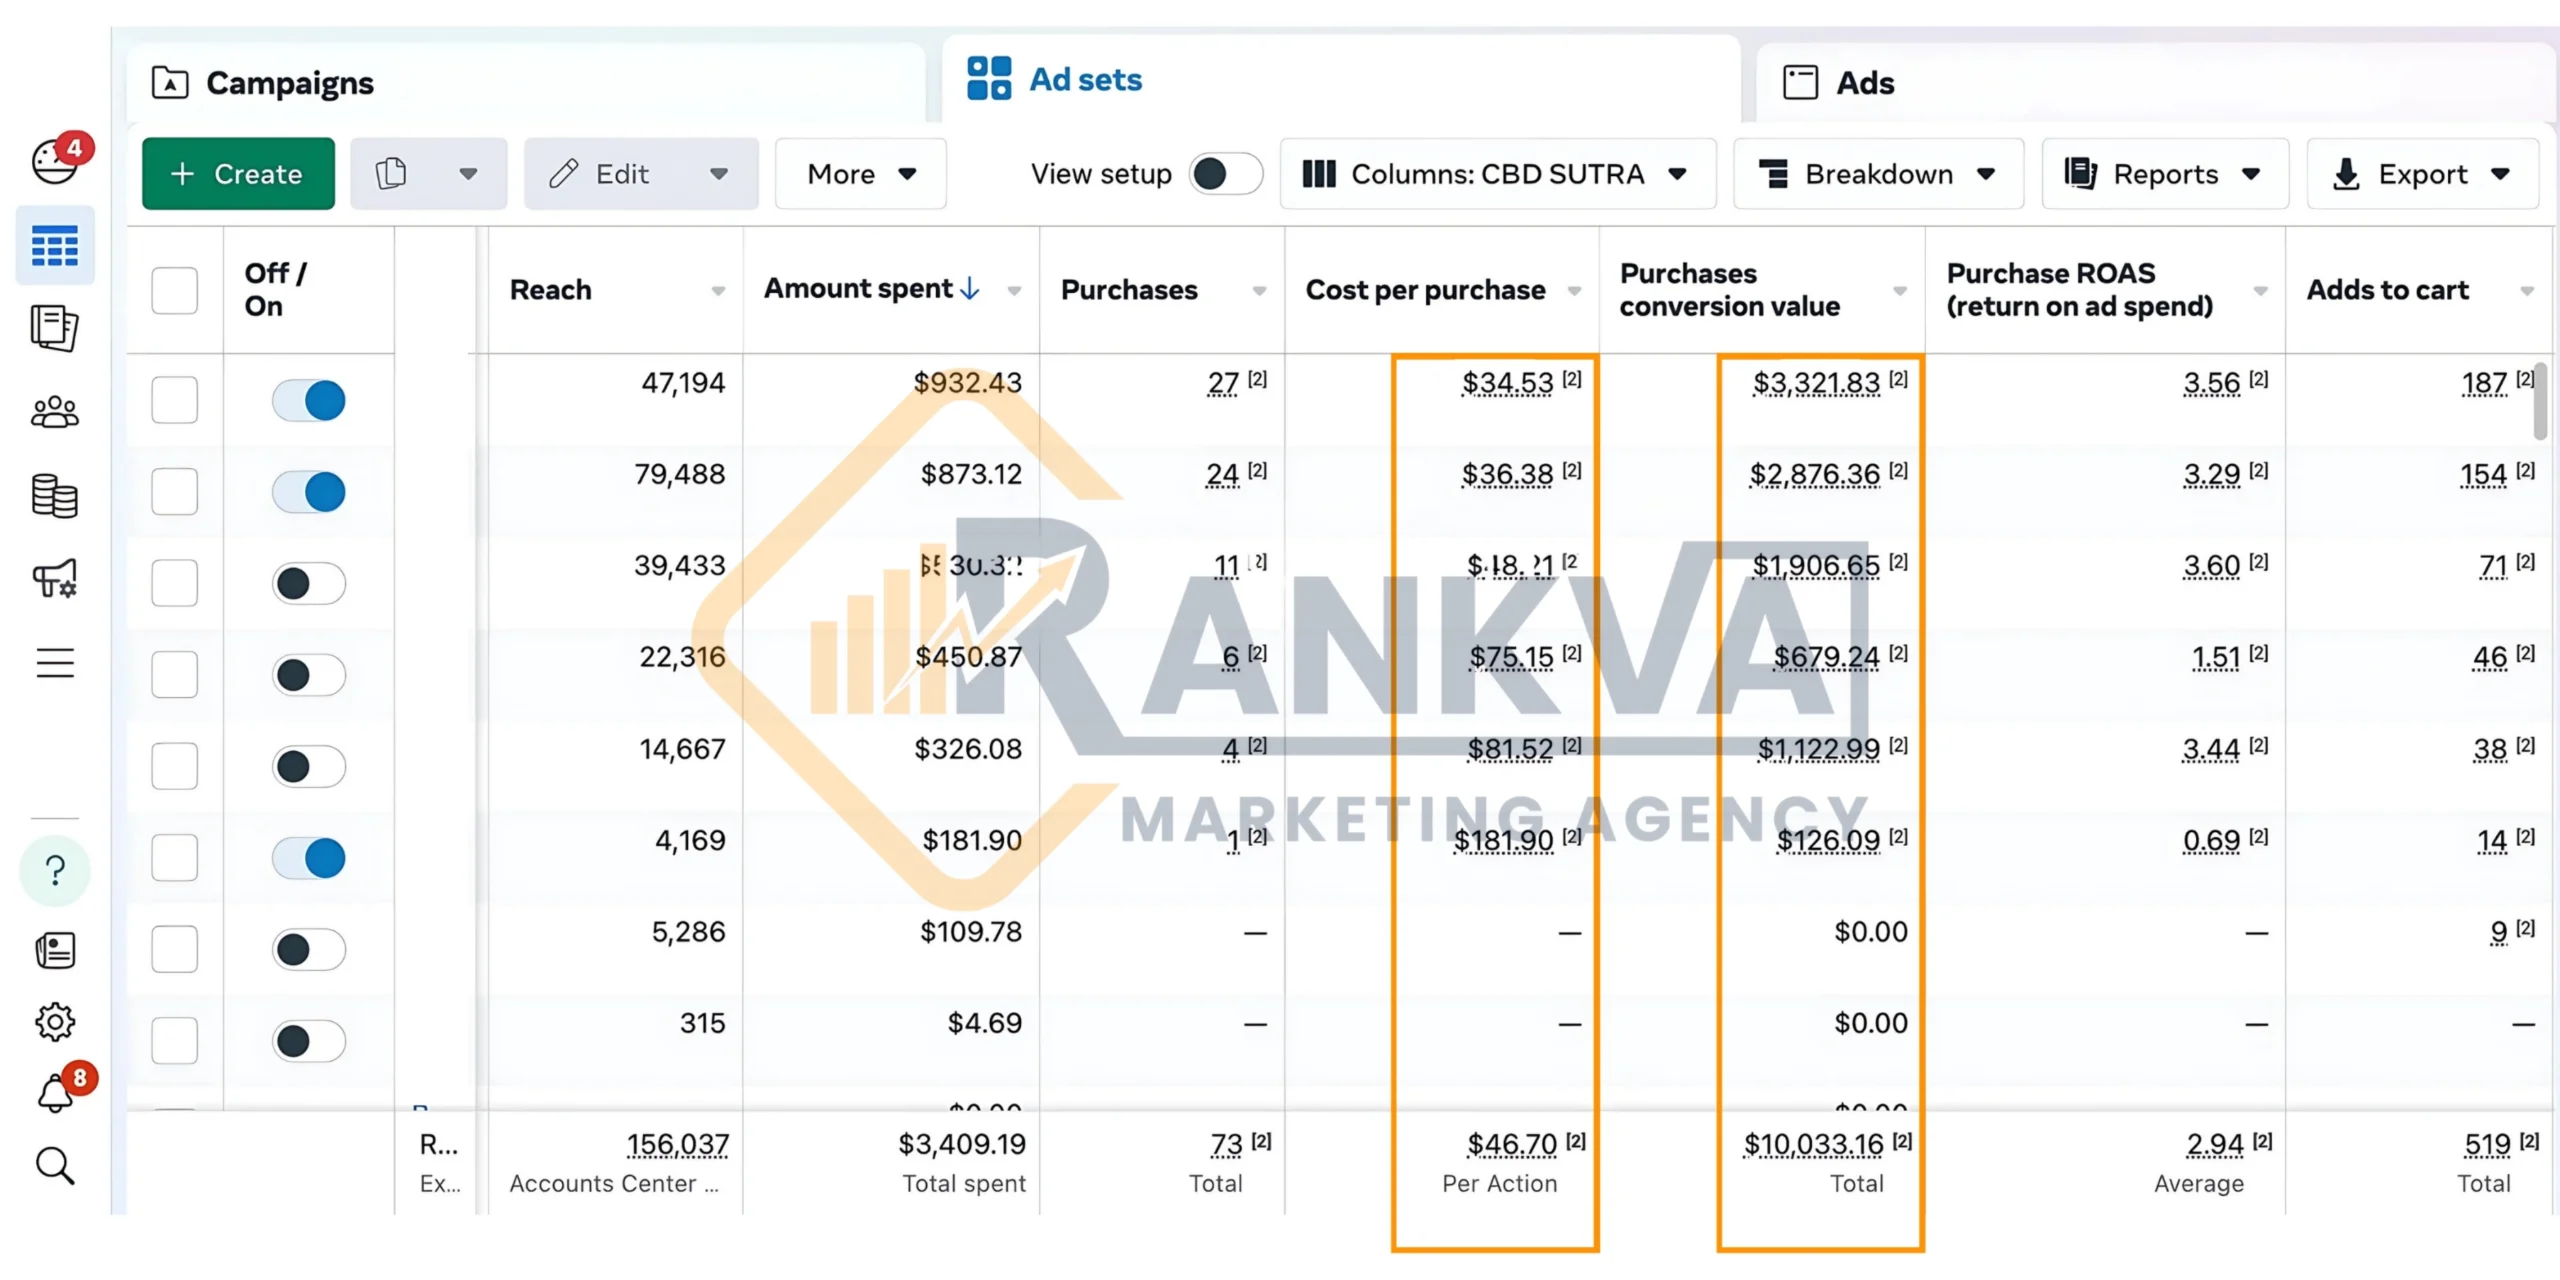Screen dimensions: 2560x1280
Task: Open the Amount spent column sort menu
Action: point(1014,290)
